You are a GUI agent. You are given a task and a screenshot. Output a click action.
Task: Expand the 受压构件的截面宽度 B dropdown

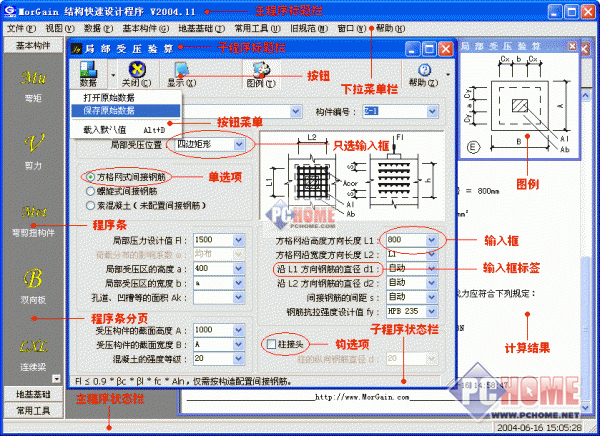coord(239,345)
